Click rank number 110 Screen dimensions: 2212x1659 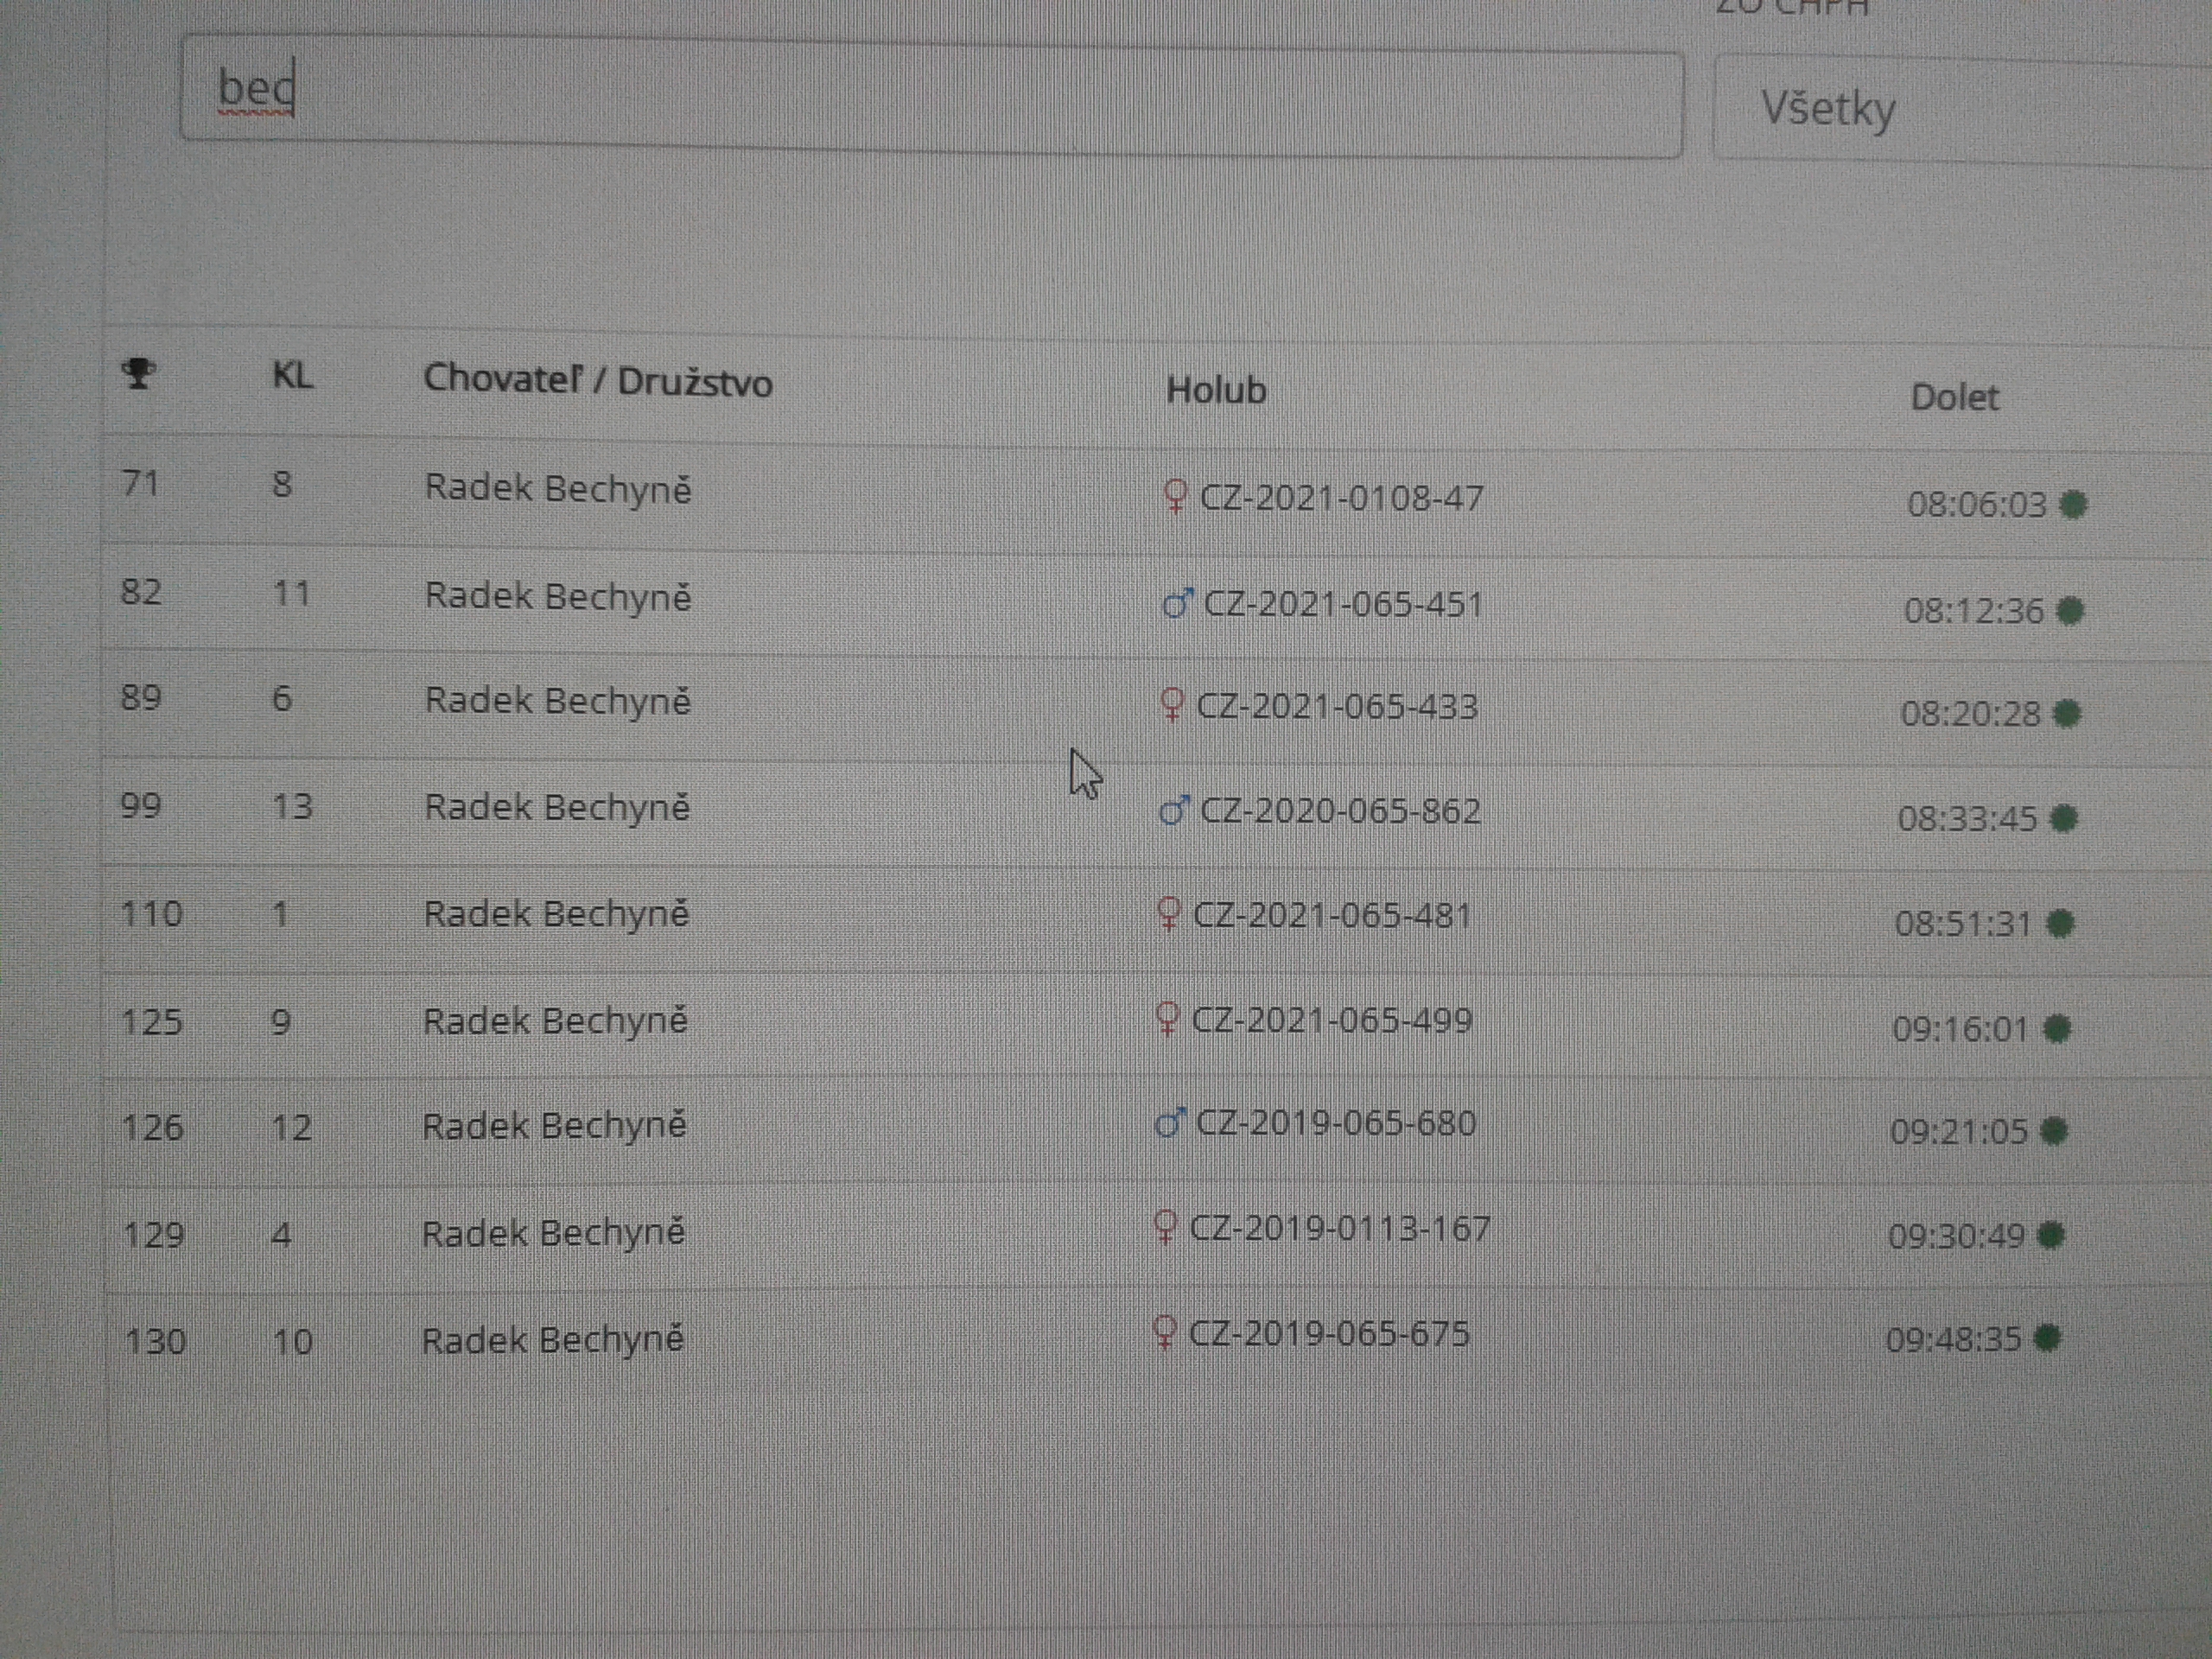[x=152, y=914]
